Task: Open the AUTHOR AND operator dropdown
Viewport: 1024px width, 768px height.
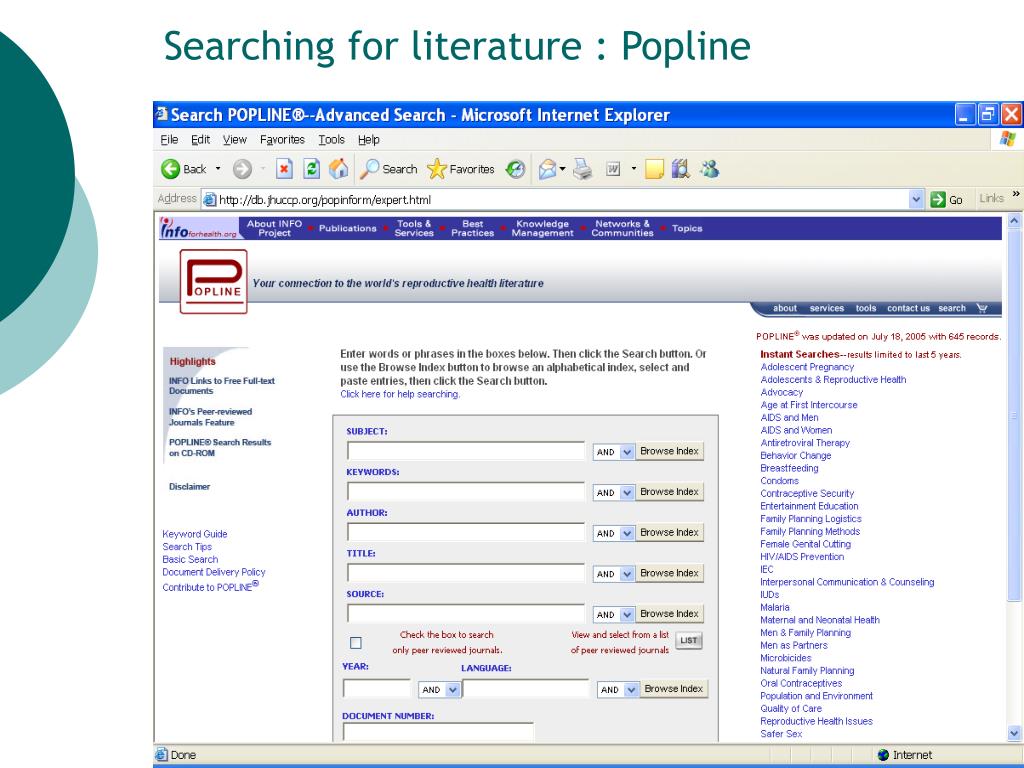Action: coord(627,533)
